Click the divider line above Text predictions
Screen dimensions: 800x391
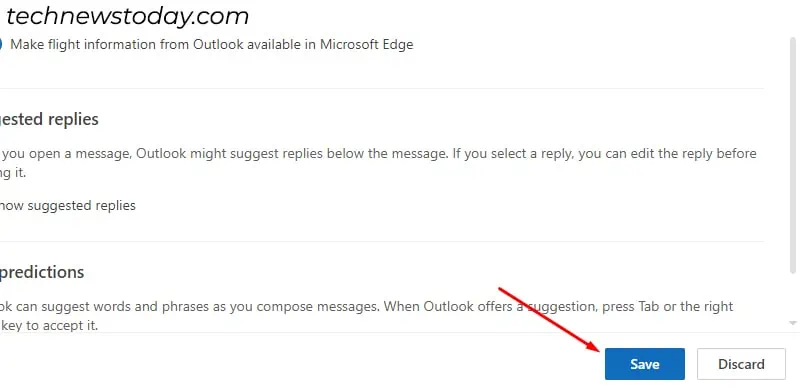(x=382, y=241)
